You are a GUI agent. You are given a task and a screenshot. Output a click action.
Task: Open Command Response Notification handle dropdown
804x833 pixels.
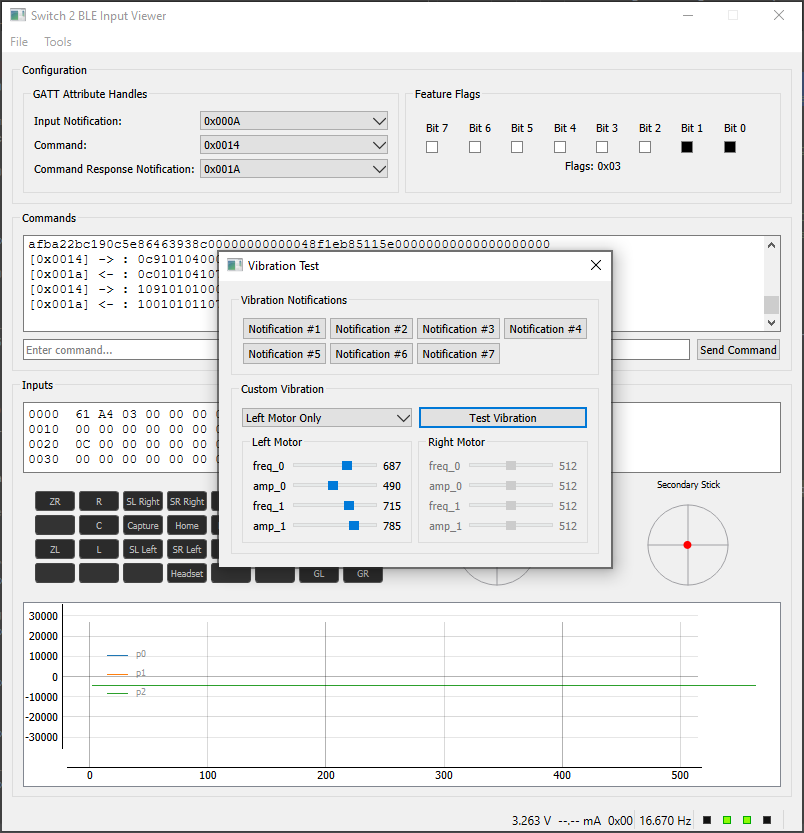click(294, 168)
